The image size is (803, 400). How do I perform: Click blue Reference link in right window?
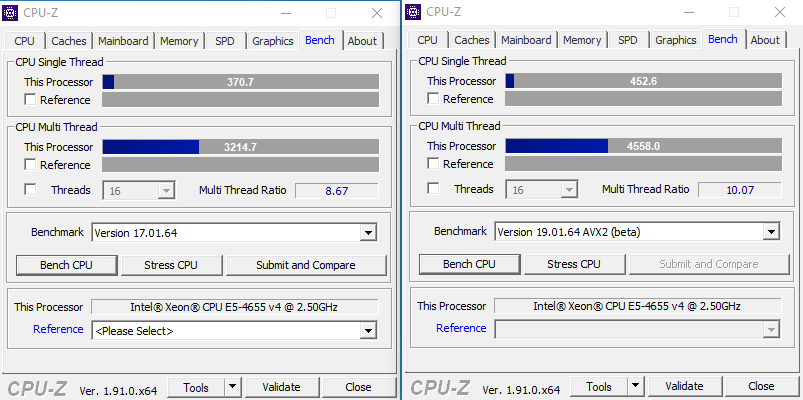click(x=461, y=328)
